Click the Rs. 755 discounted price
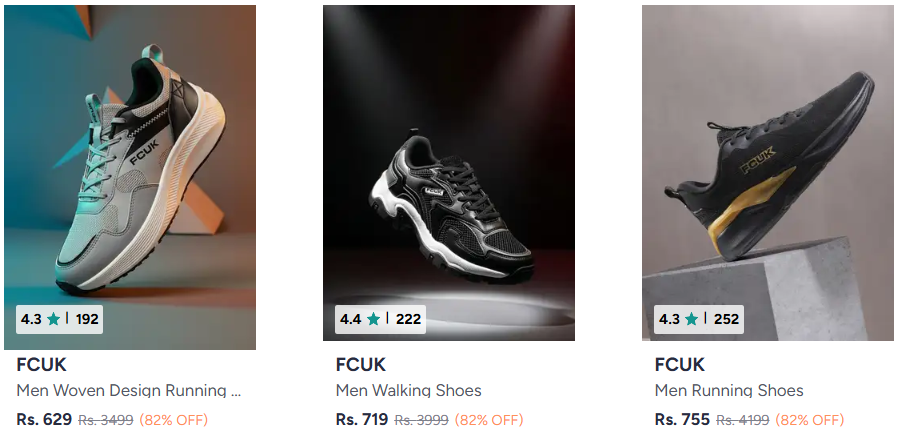 click(682, 419)
